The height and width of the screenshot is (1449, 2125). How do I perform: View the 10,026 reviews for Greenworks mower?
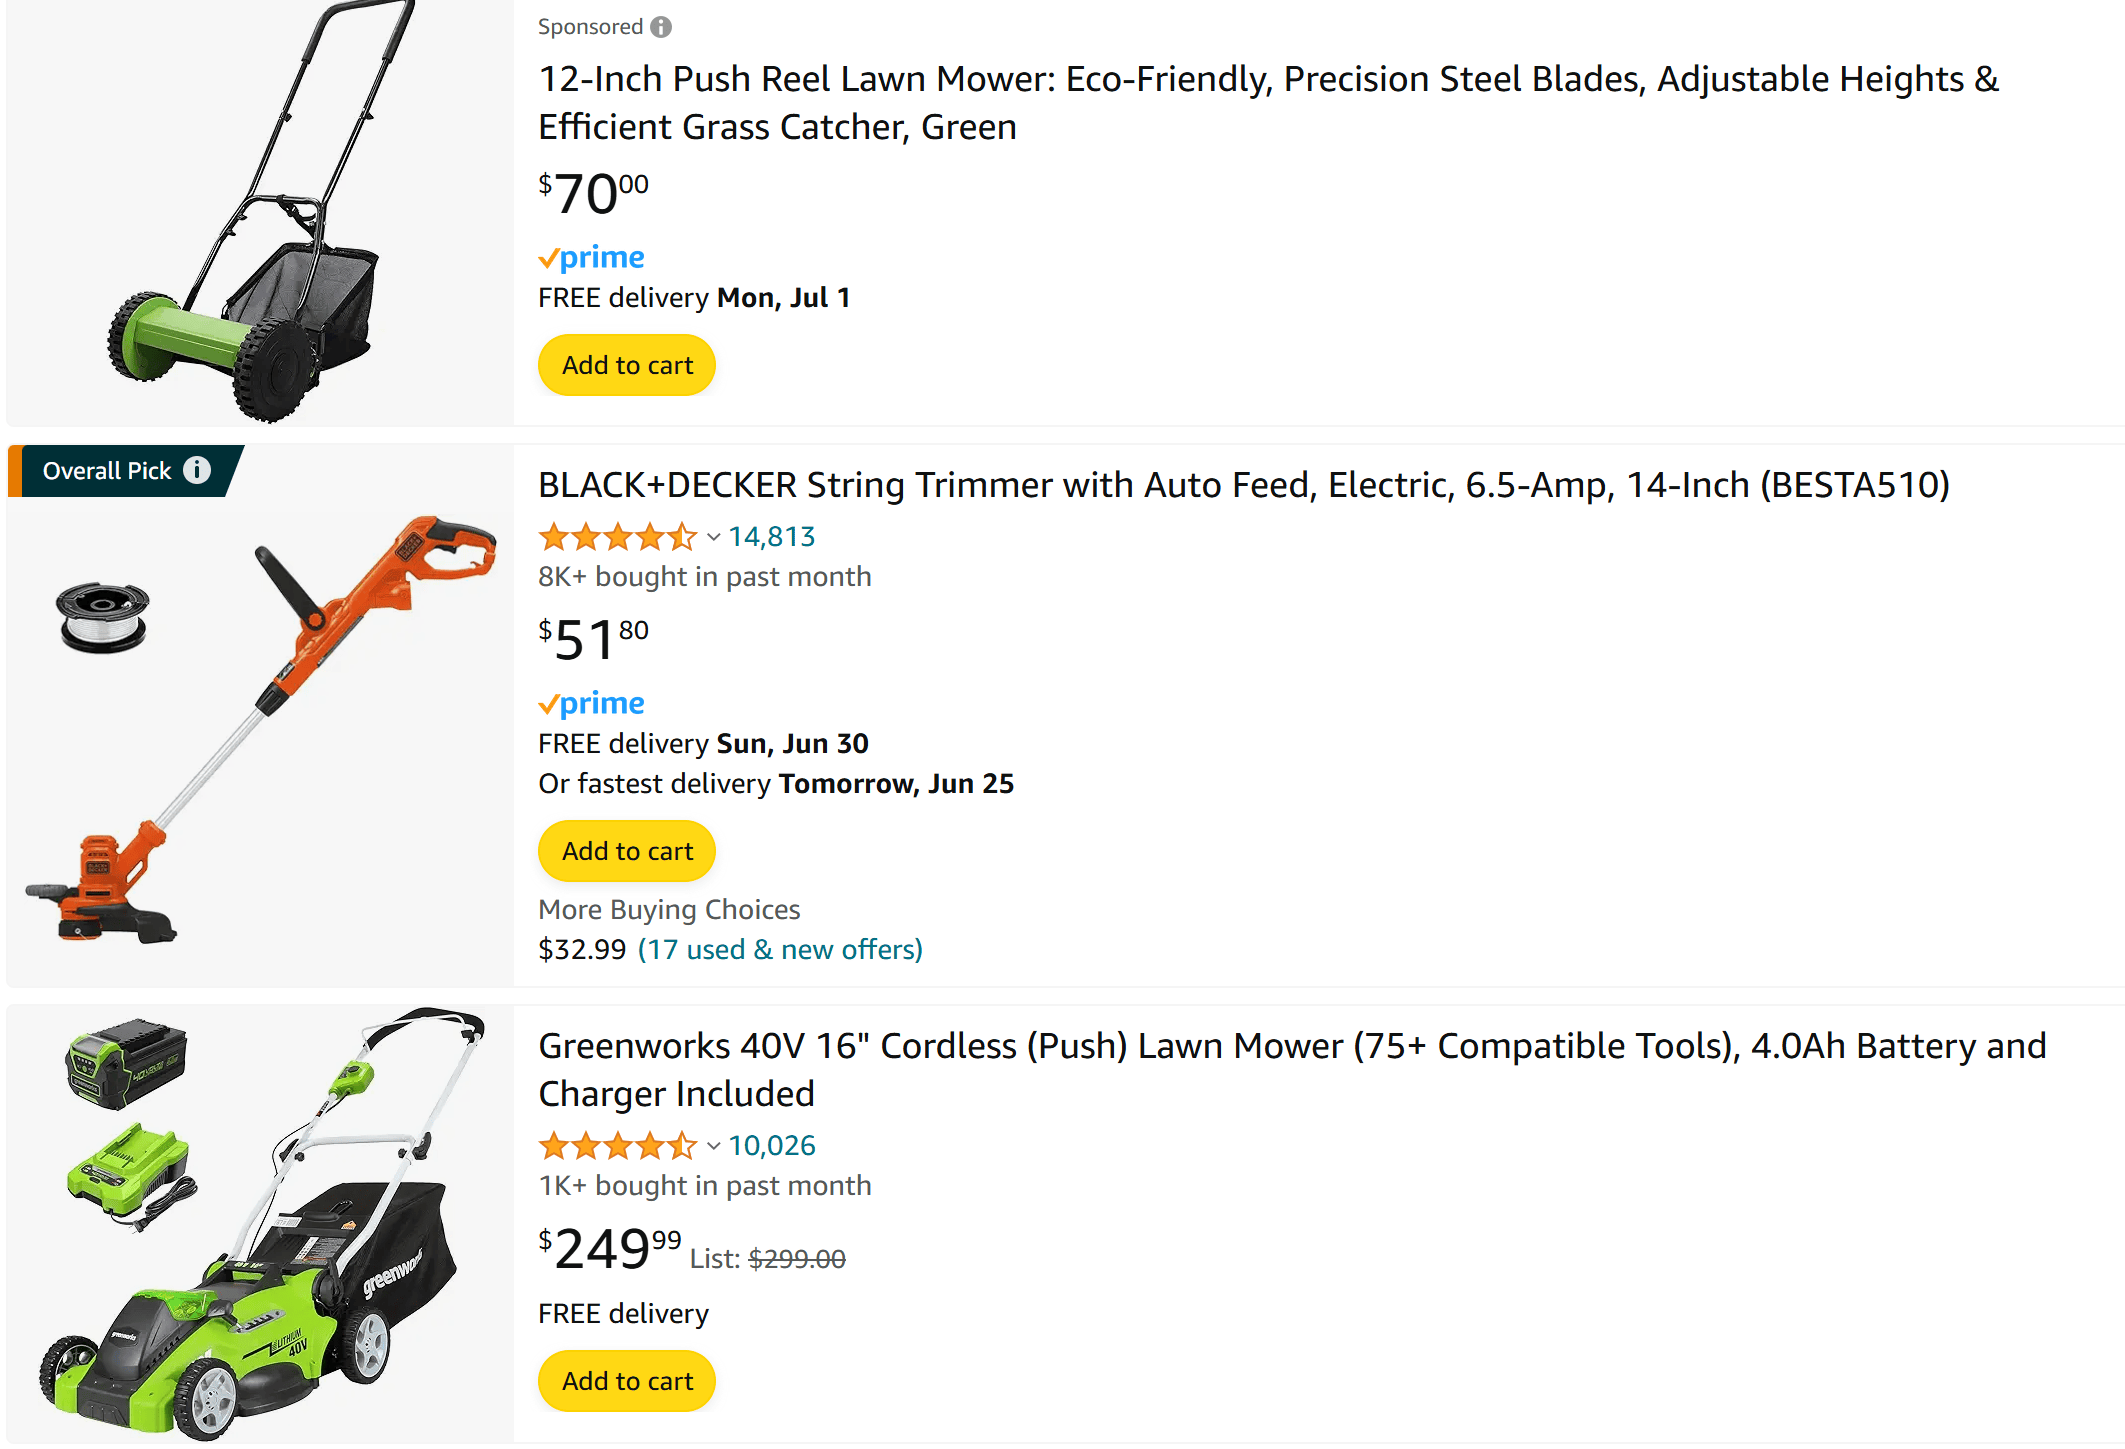pyautogui.click(x=772, y=1145)
